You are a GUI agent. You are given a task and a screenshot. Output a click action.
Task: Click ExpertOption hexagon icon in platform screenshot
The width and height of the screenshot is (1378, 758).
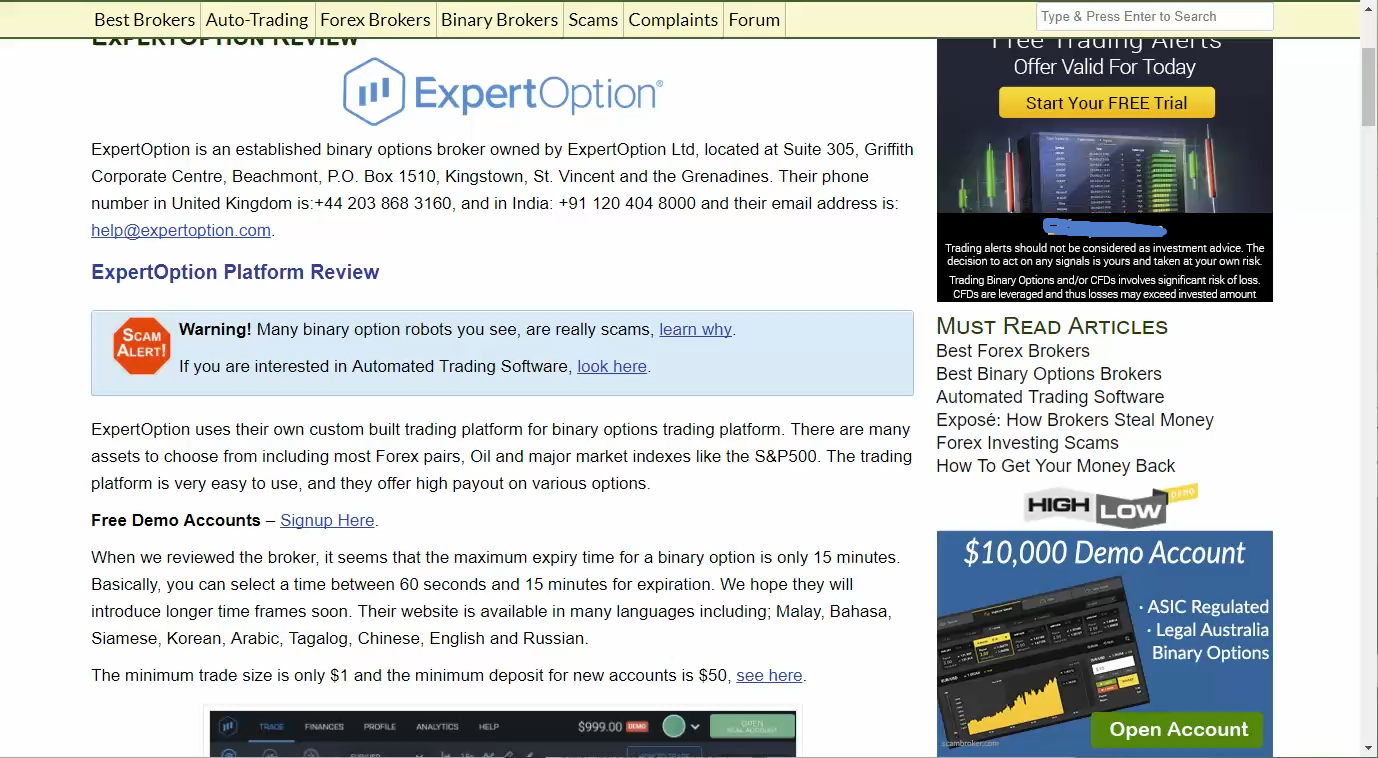click(228, 726)
